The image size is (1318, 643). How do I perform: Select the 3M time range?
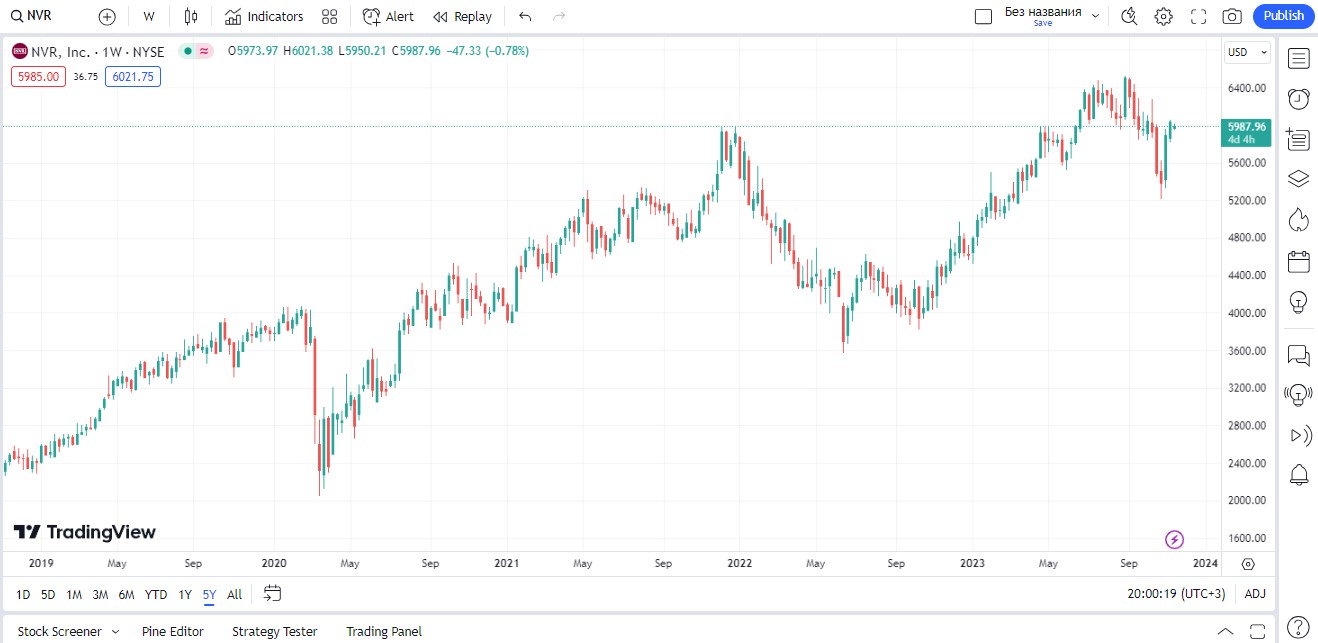point(100,594)
